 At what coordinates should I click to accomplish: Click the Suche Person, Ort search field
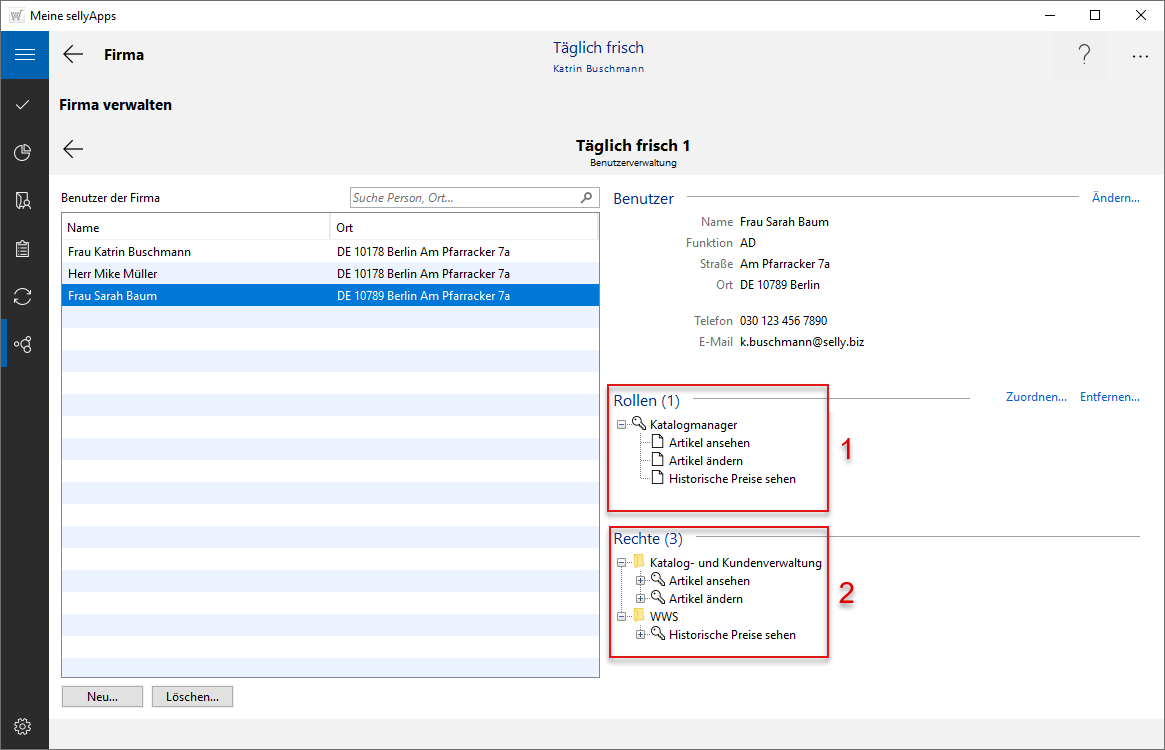click(x=465, y=198)
